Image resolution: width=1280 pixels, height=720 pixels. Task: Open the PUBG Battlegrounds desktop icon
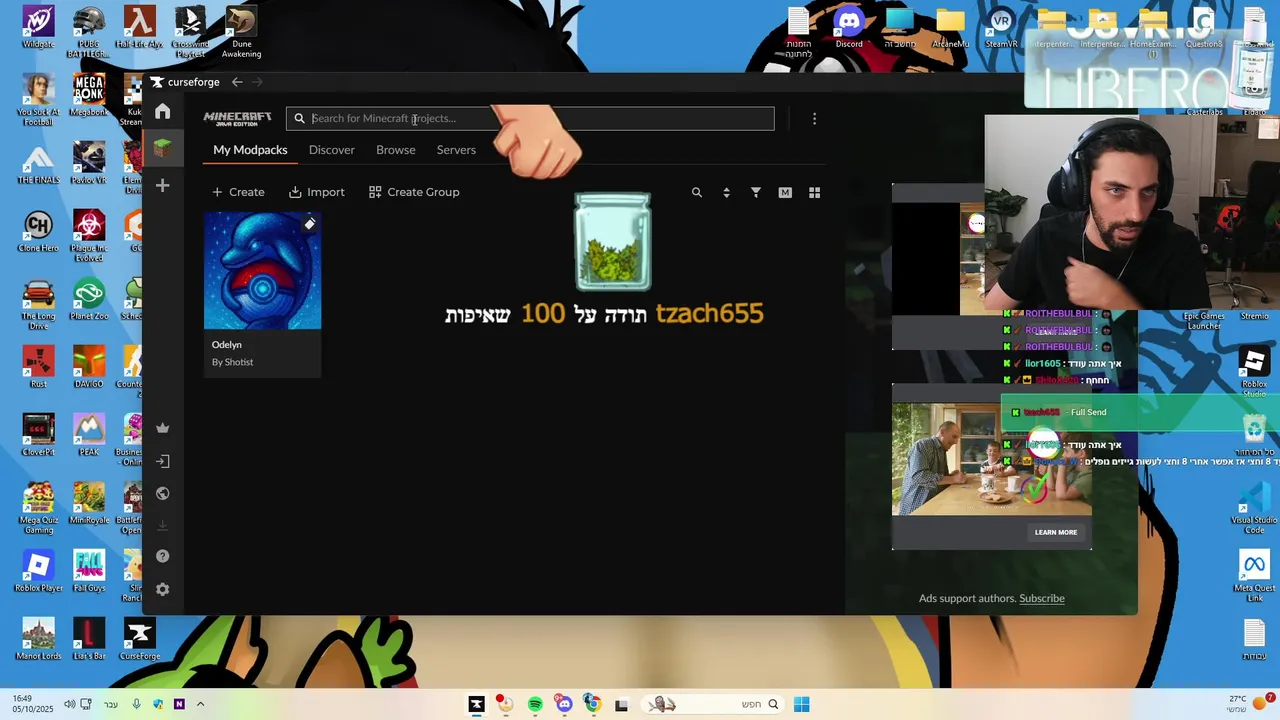pyautogui.click(x=88, y=32)
